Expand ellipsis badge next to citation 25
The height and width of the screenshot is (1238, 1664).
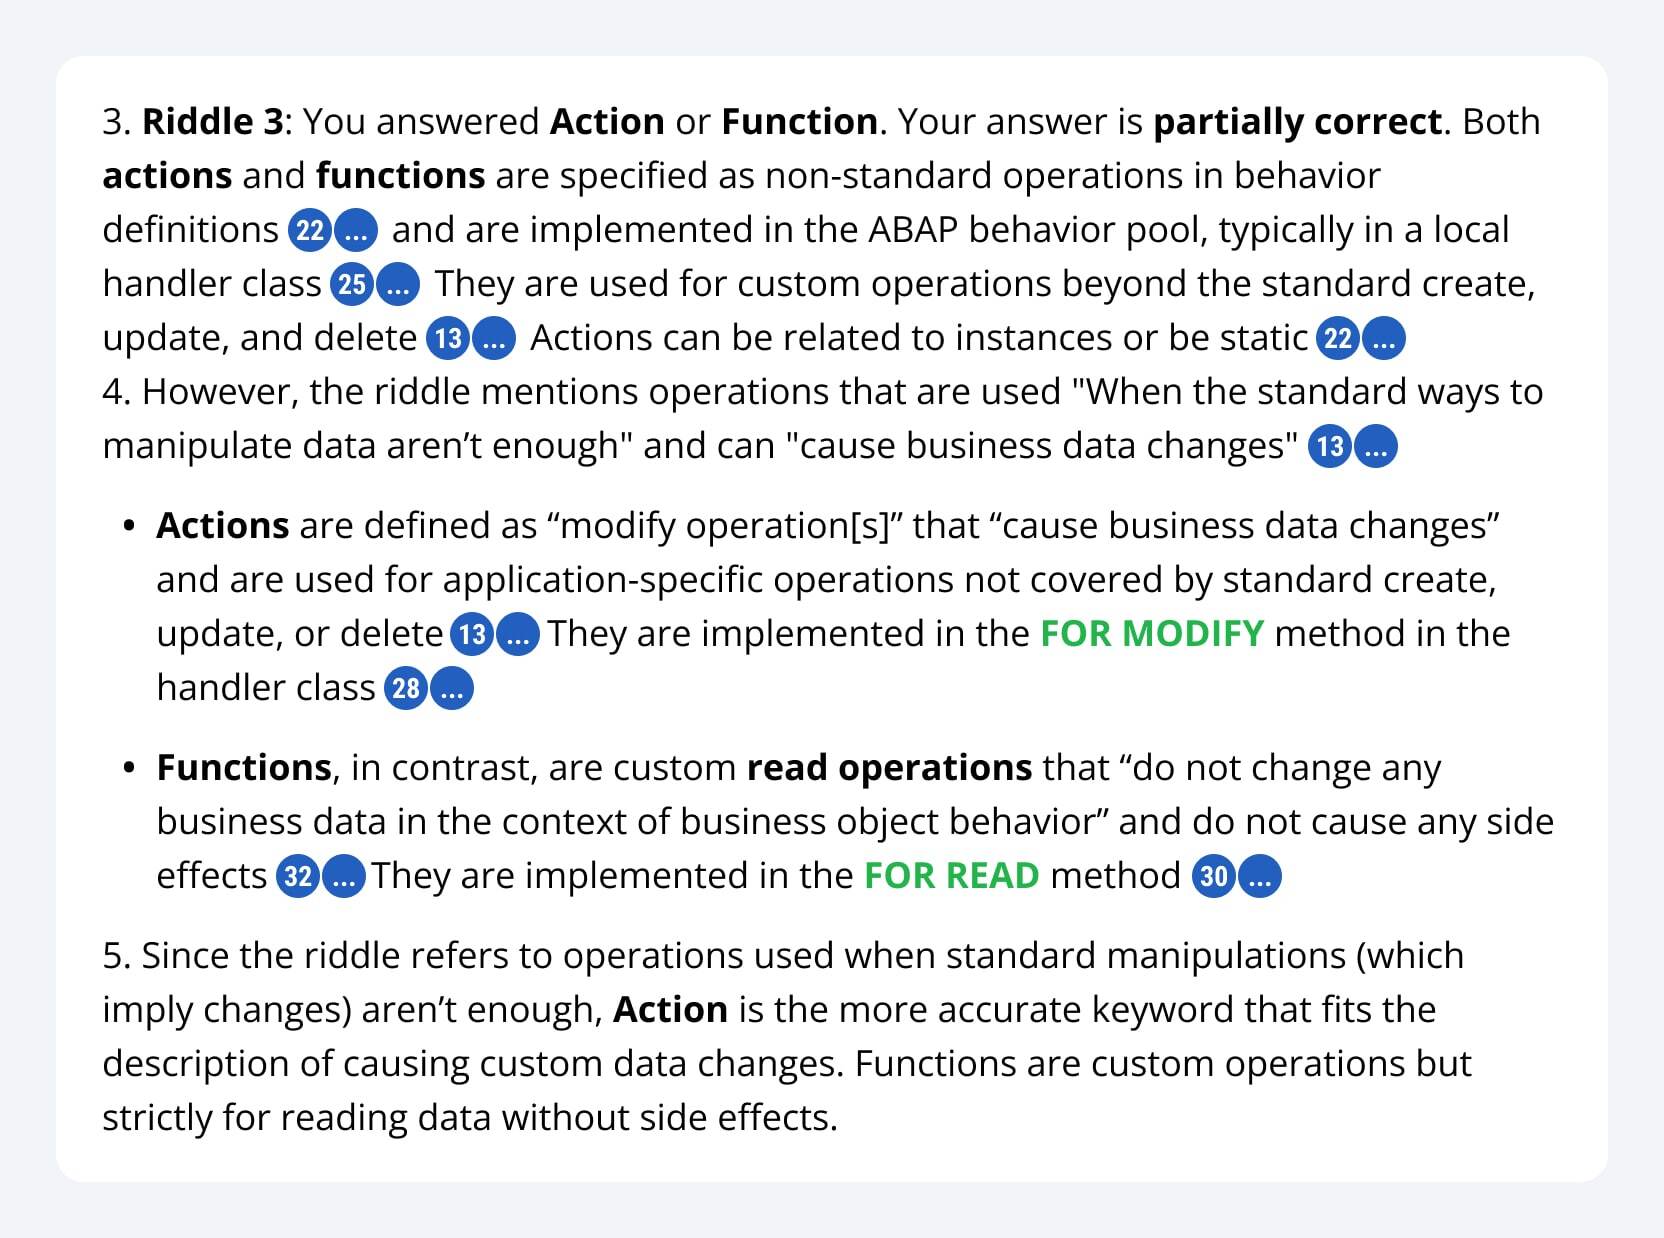pyautogui.click(x=397, y=285)
